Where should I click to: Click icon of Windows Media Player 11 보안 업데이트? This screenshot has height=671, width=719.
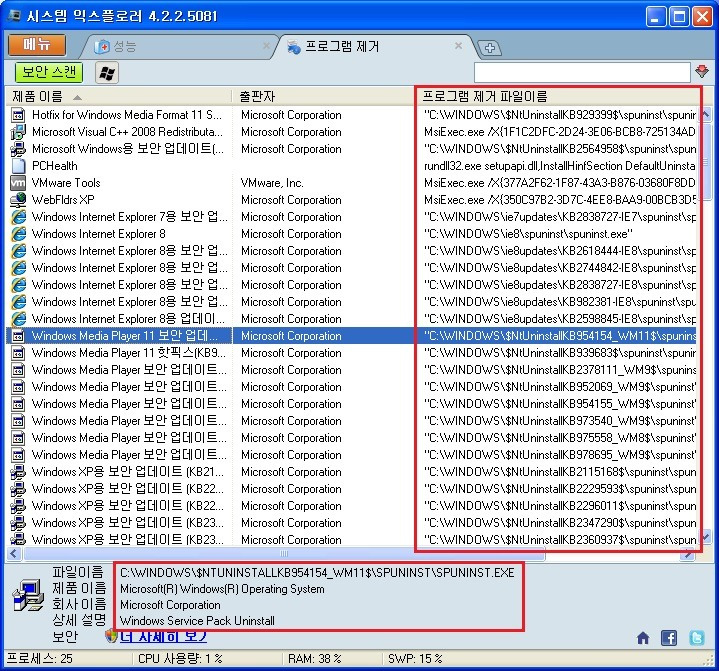click(18, 336)
